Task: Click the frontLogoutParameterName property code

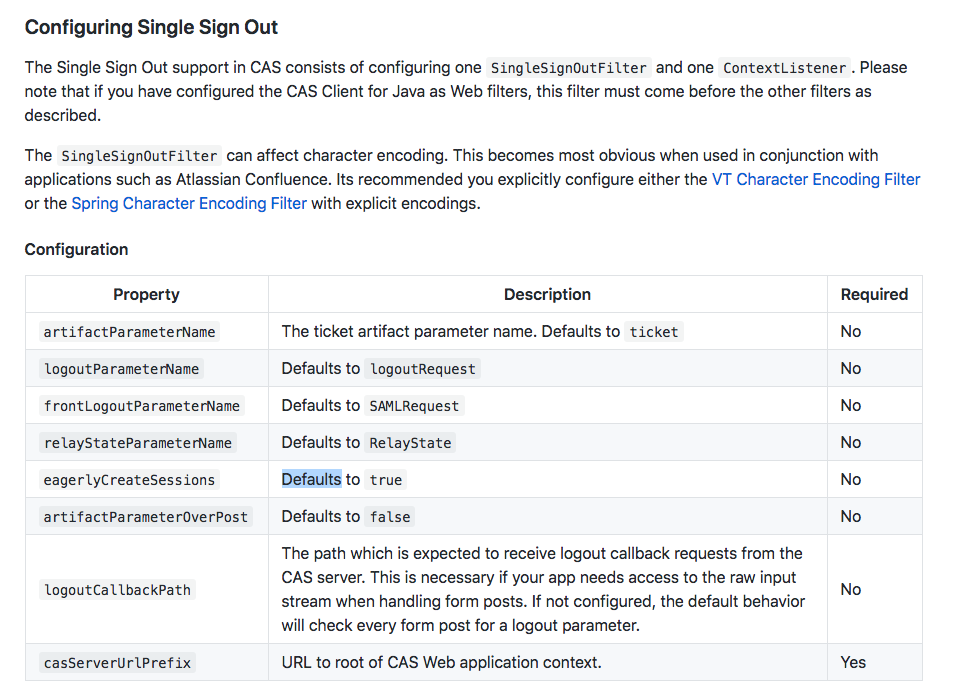Action: (141, 406)
